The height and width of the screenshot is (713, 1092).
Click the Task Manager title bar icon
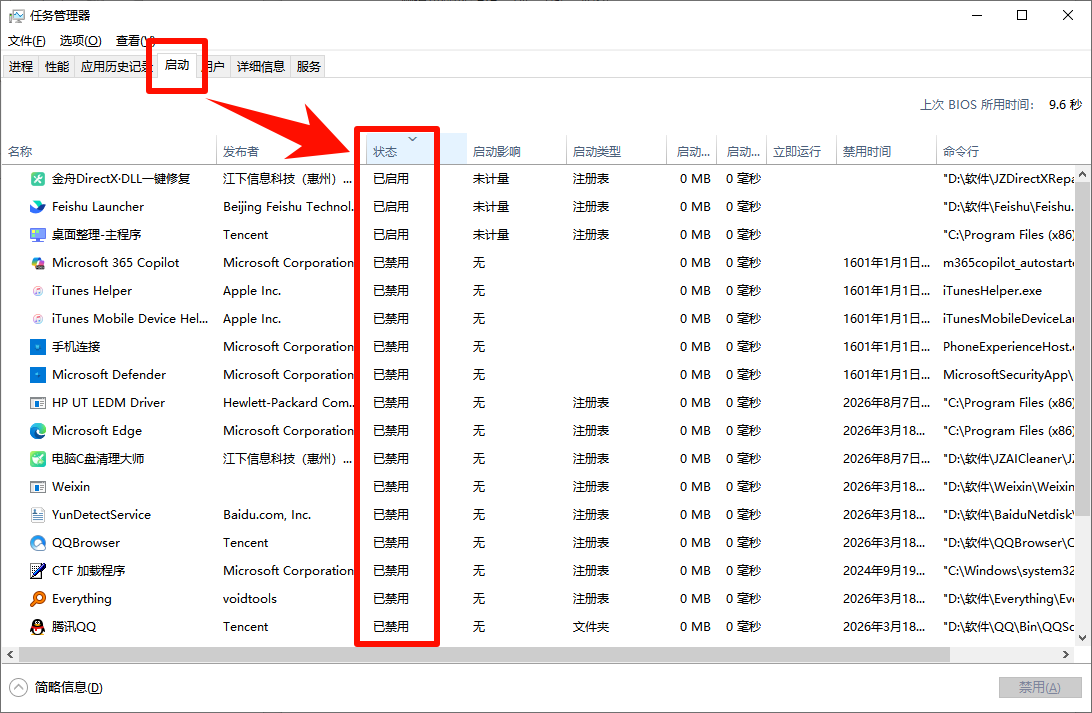click(16, 15)
